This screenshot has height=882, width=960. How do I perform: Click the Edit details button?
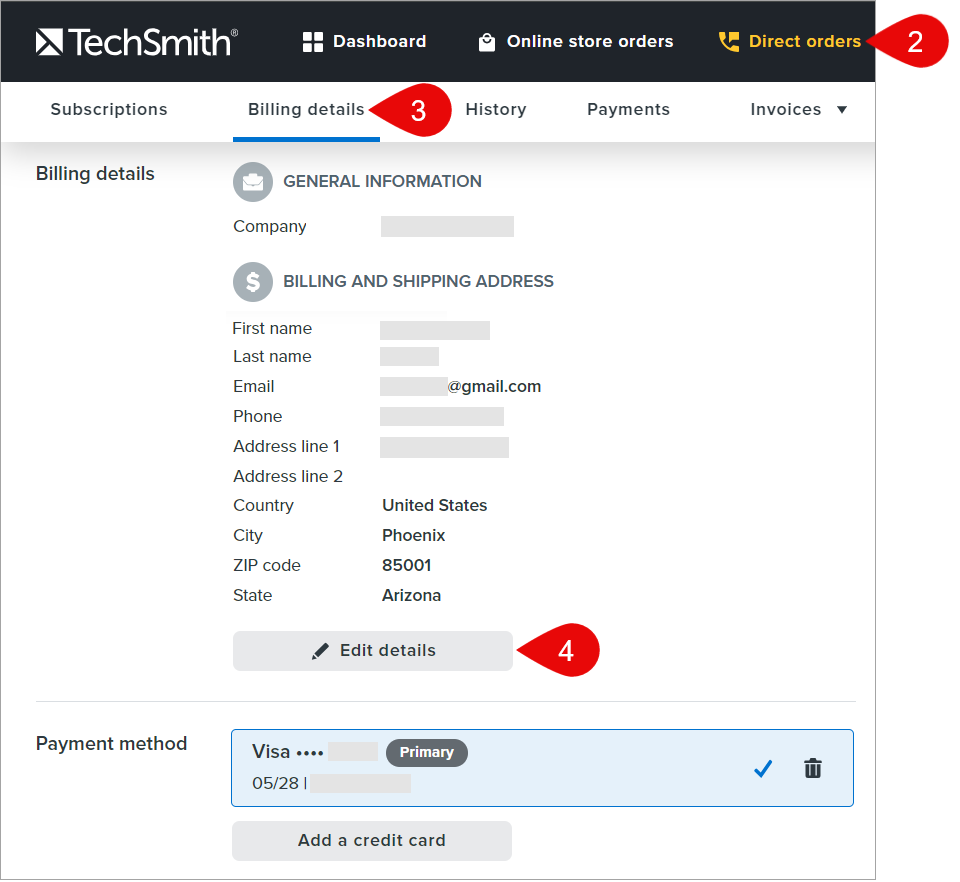click(x=372, y=651)
